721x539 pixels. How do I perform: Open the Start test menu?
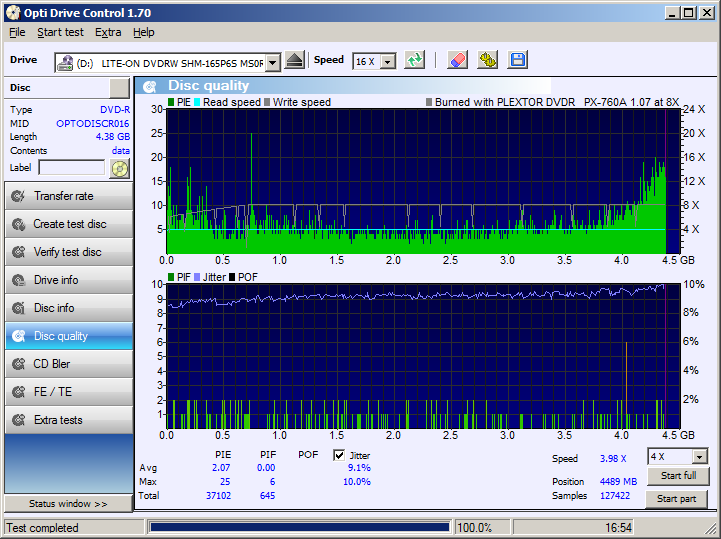click(x=60, y=32)
